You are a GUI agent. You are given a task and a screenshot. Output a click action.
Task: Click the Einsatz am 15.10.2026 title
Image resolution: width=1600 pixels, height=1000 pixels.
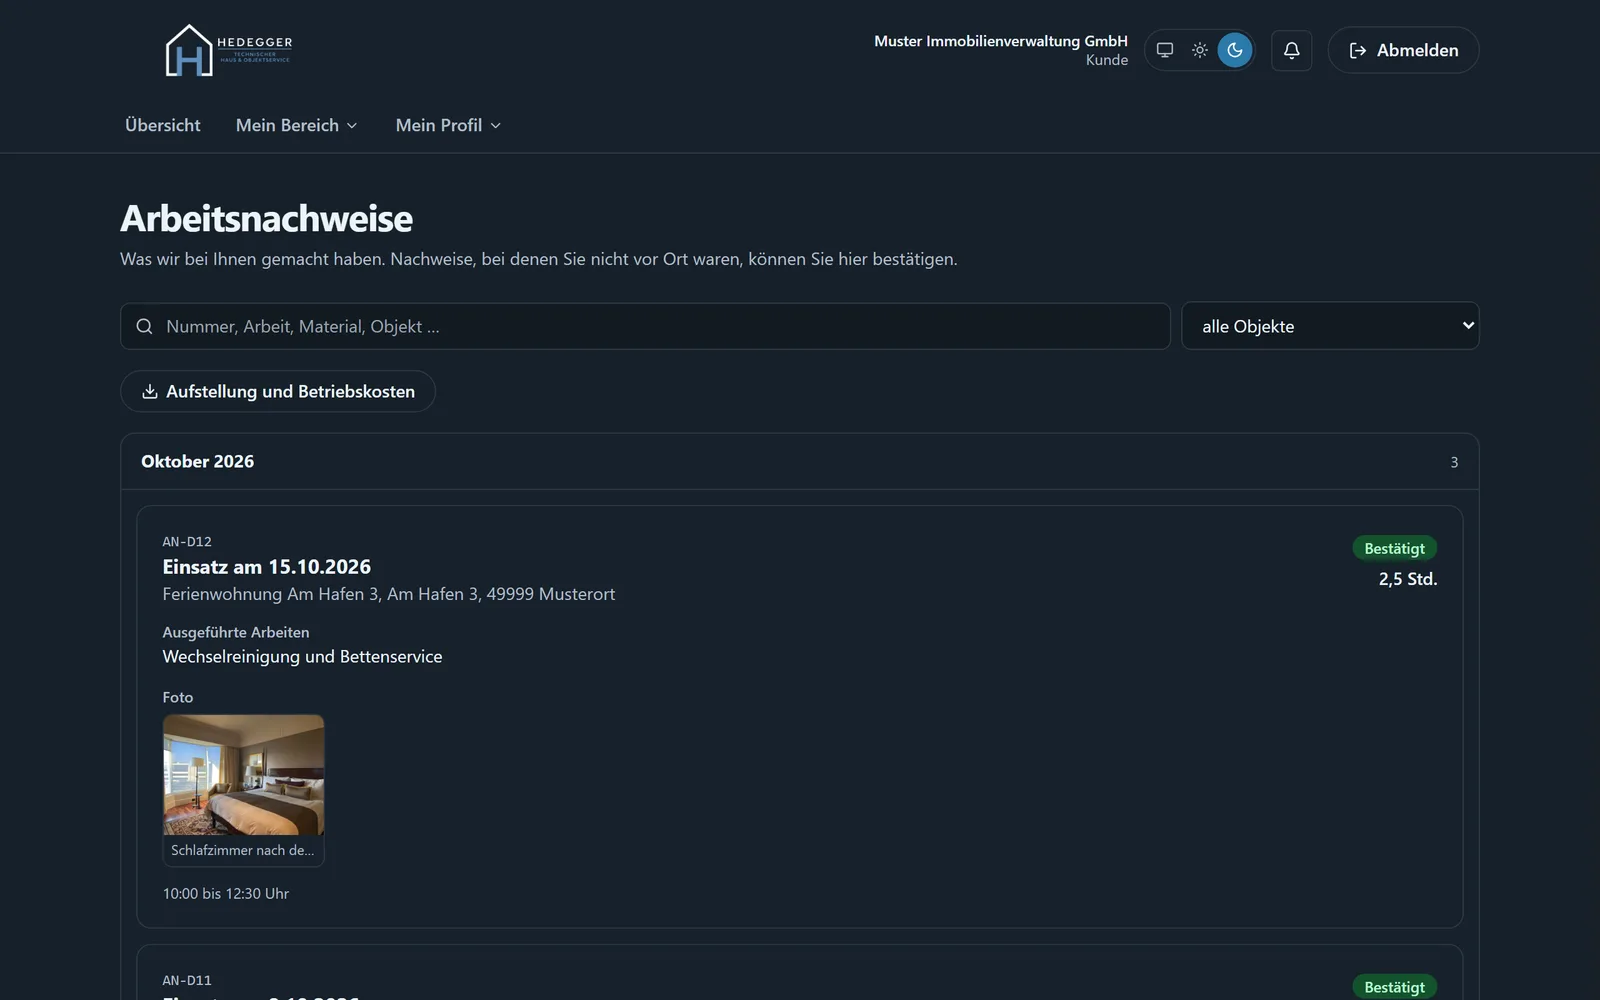(x=267, y=567)
